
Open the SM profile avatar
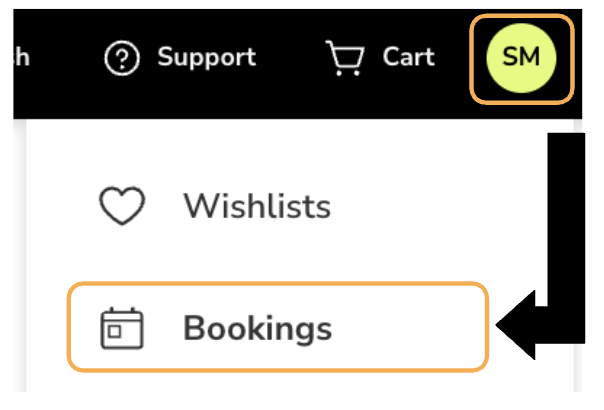pos(521,58)
